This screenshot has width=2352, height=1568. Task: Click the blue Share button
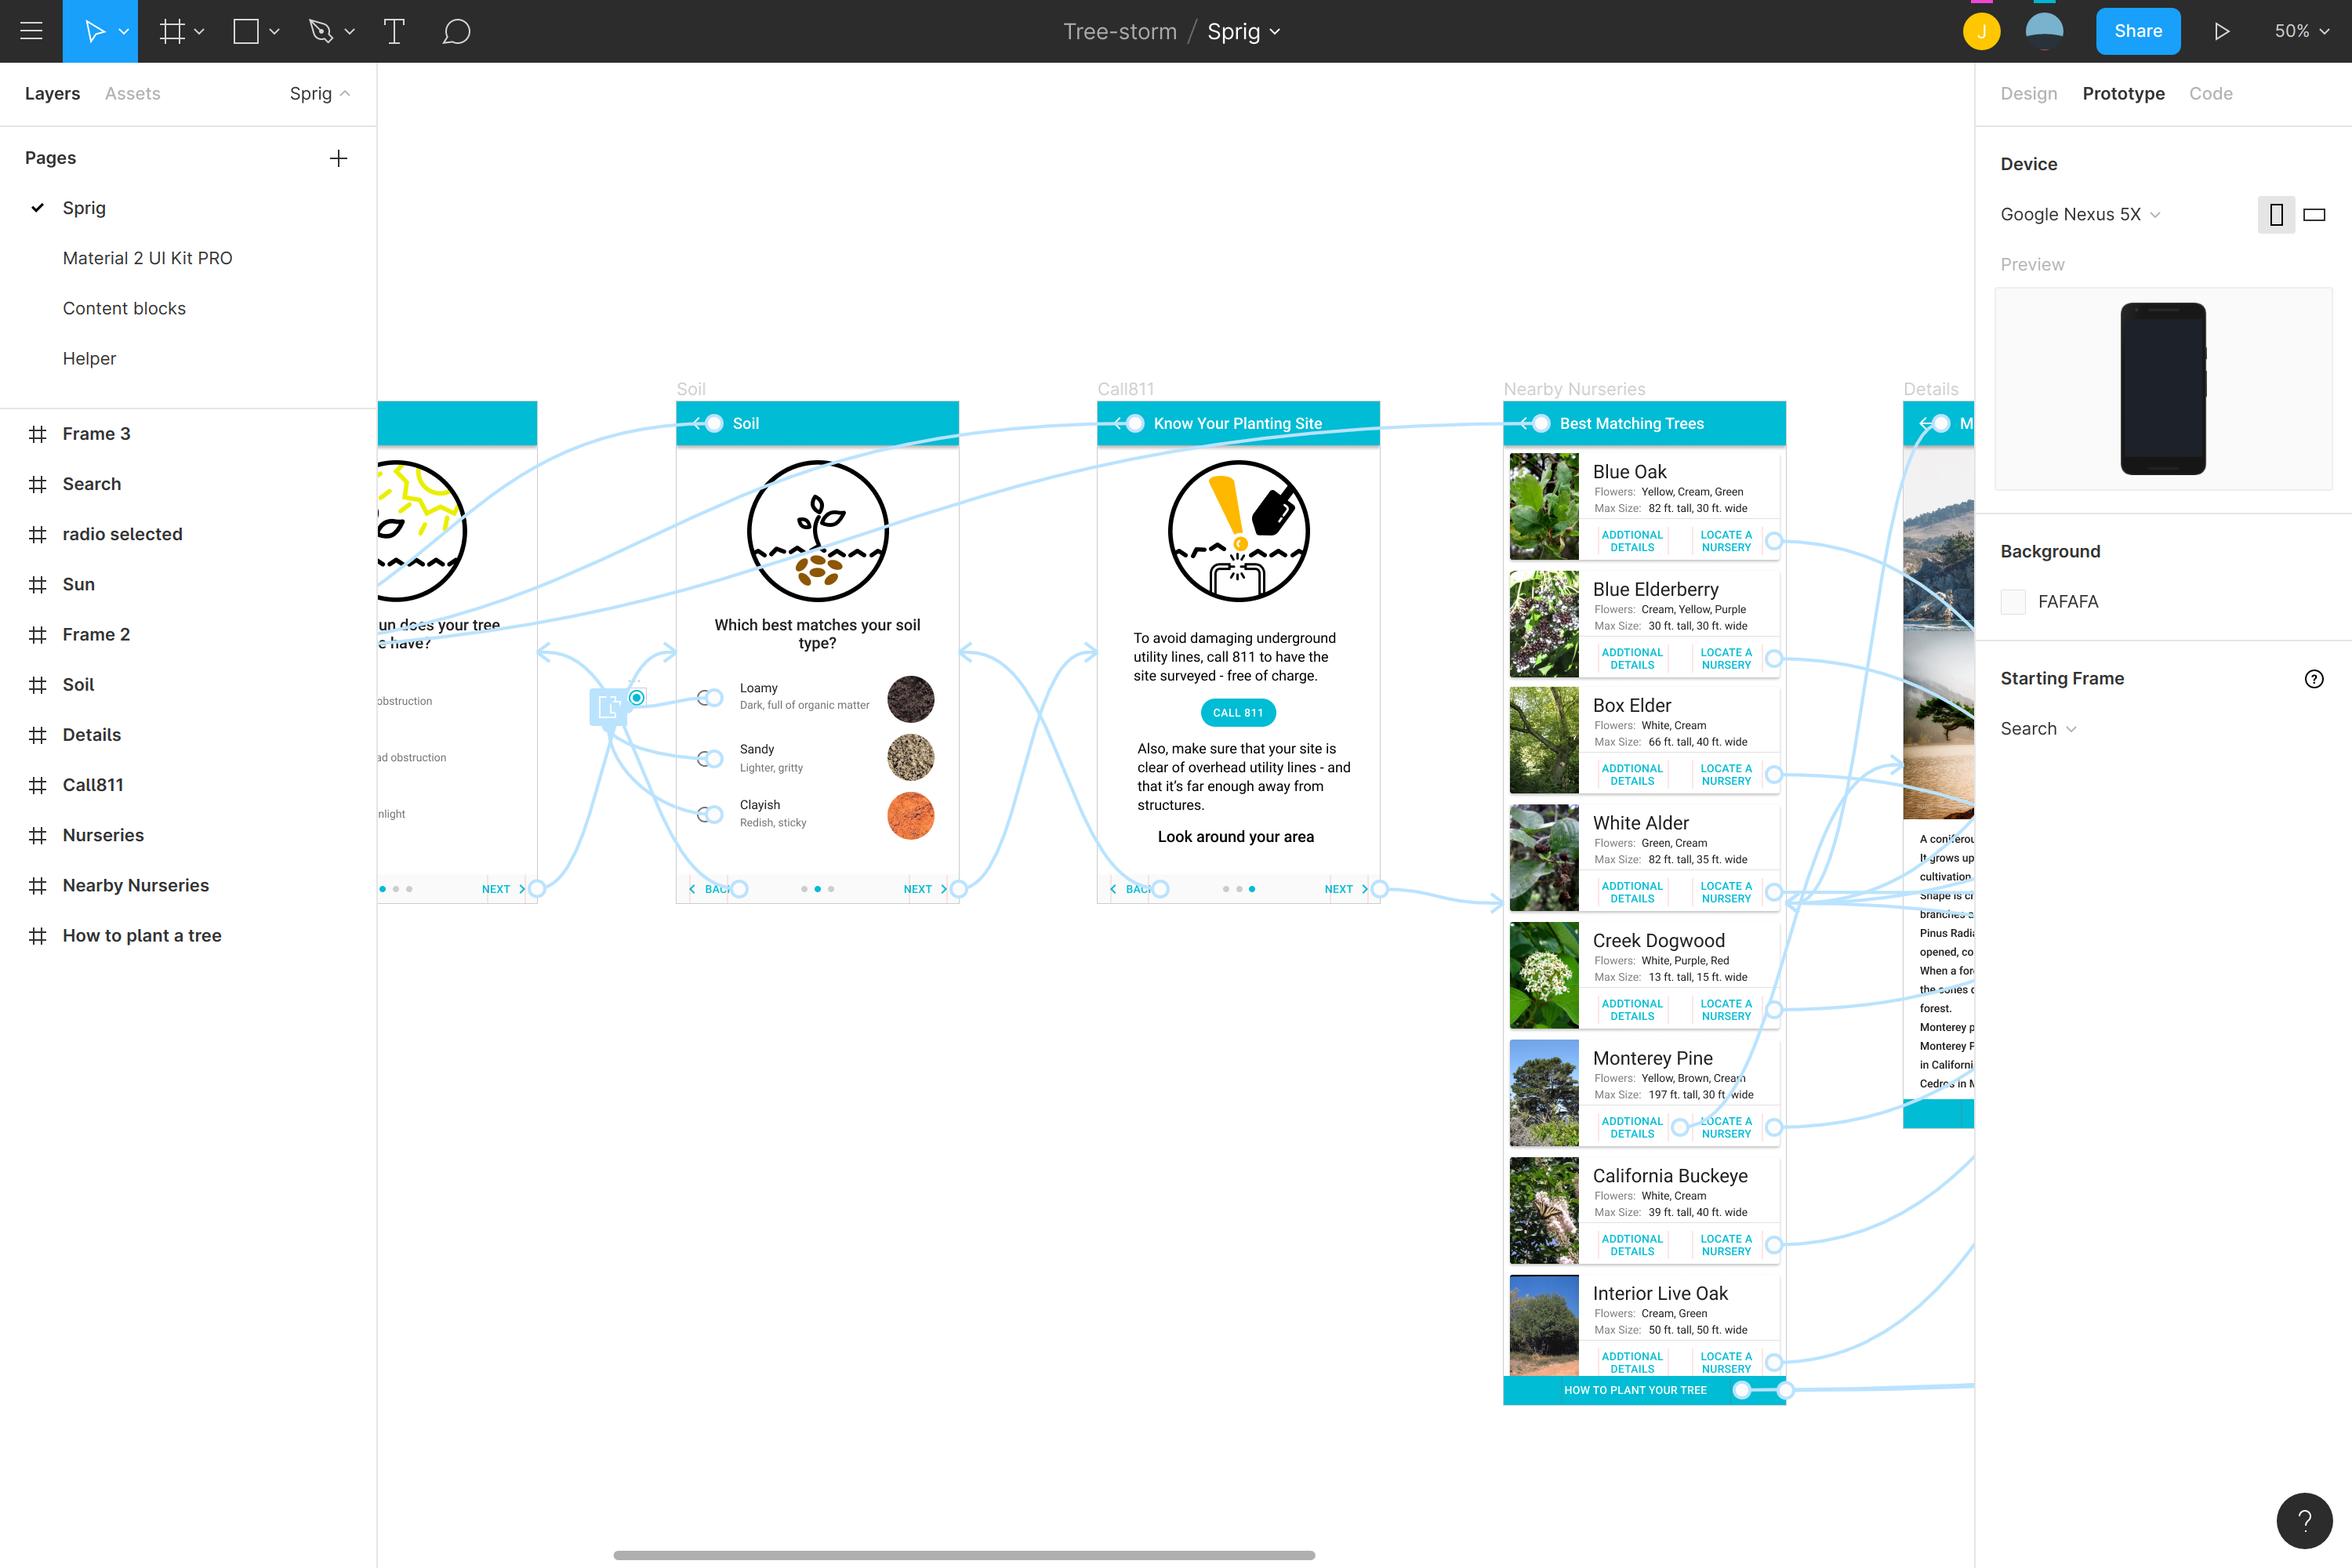2137,31
